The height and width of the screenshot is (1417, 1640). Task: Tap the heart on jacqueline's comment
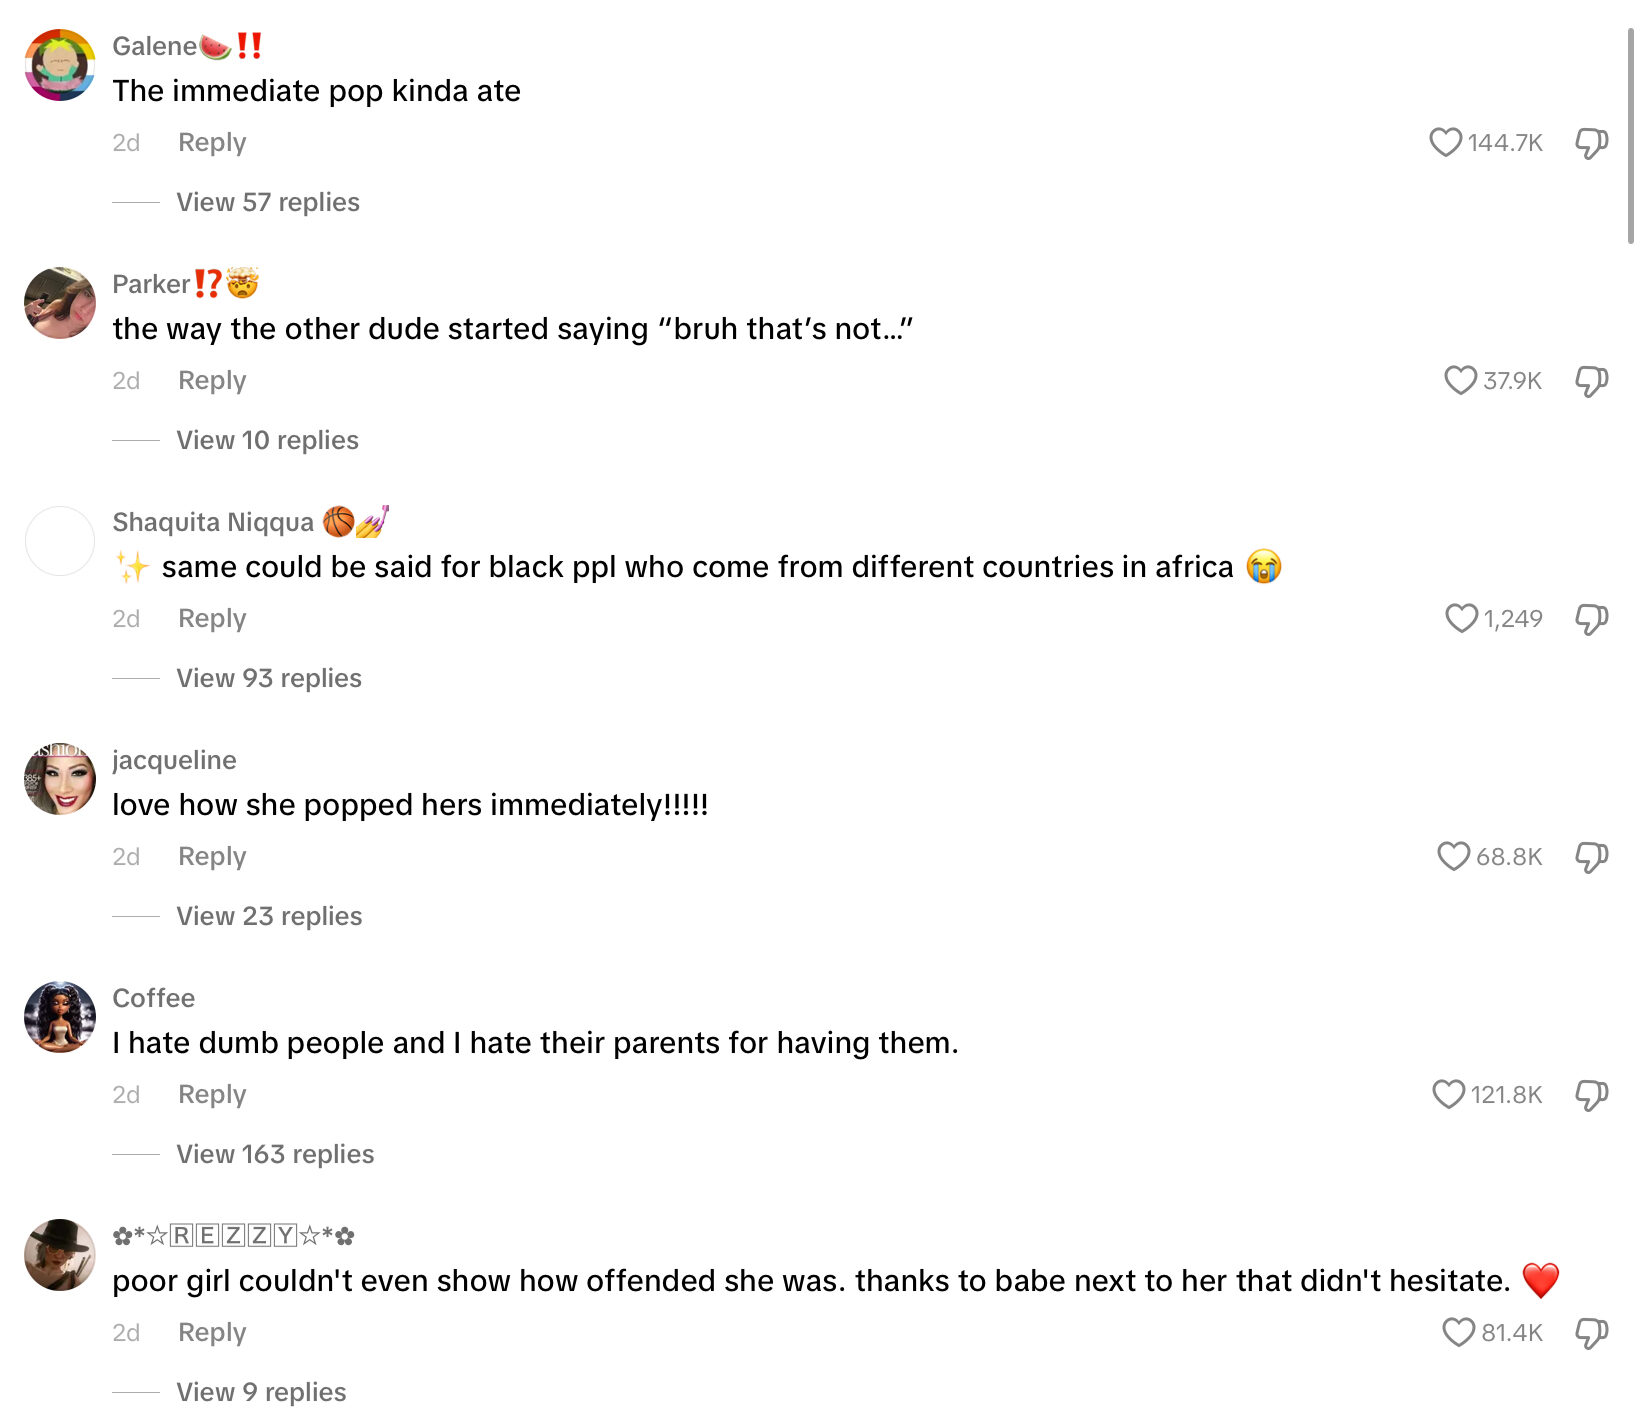pos(1453,857)
